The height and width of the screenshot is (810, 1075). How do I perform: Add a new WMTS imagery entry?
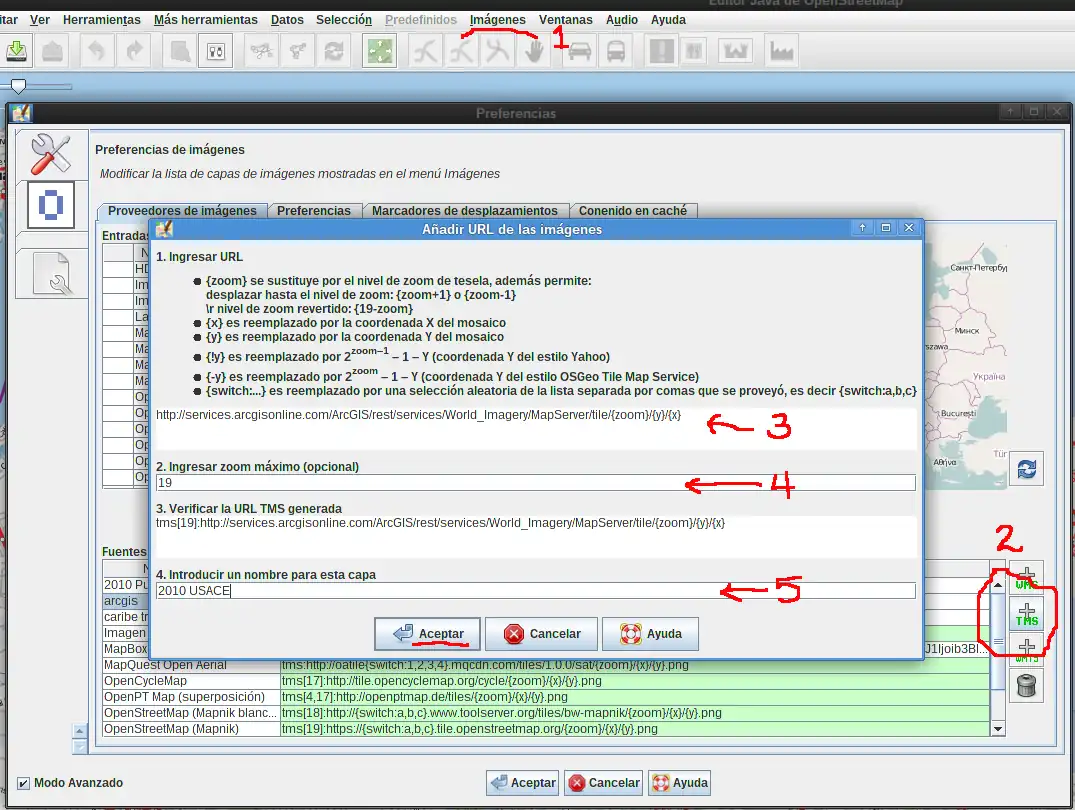click(x=1026, y=648)
